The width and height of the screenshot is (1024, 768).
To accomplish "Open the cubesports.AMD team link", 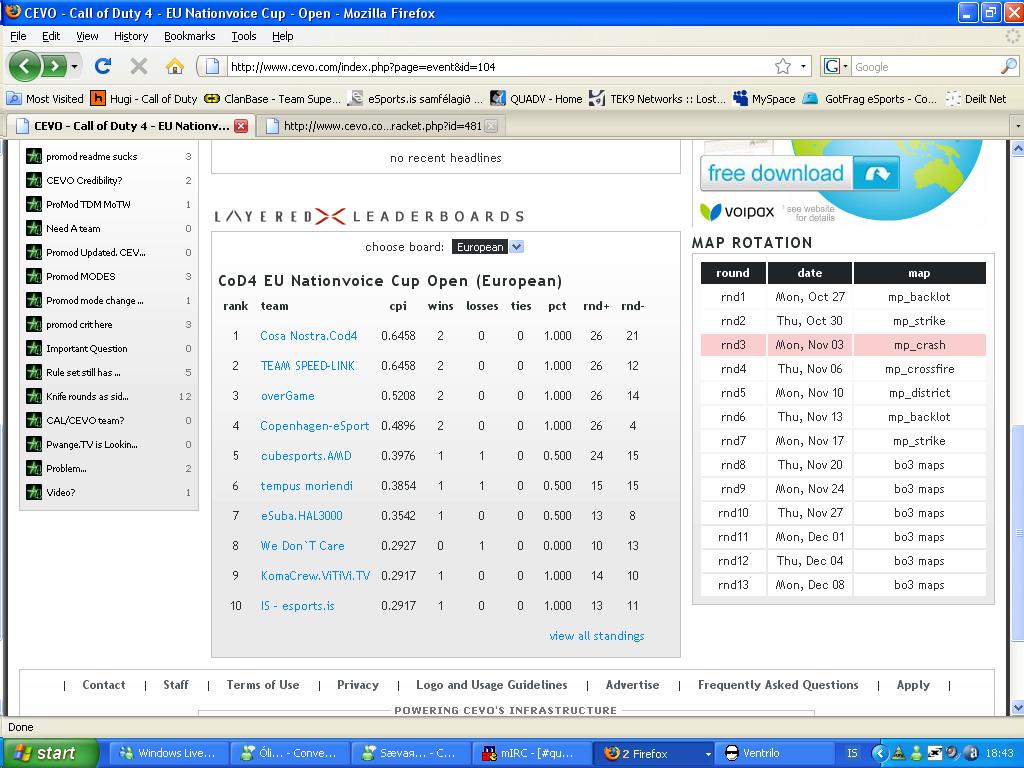I will [306, 456].
